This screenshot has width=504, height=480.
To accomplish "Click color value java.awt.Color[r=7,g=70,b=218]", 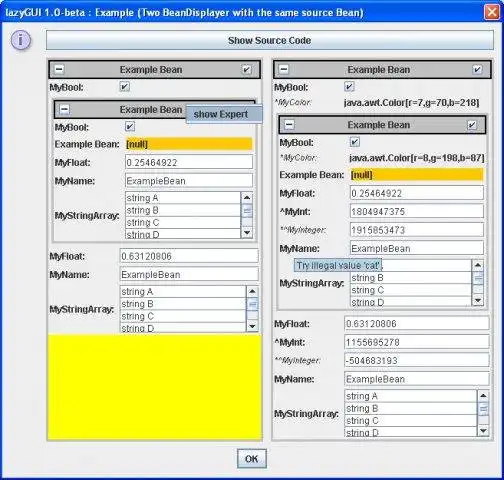I will [412, 103].
